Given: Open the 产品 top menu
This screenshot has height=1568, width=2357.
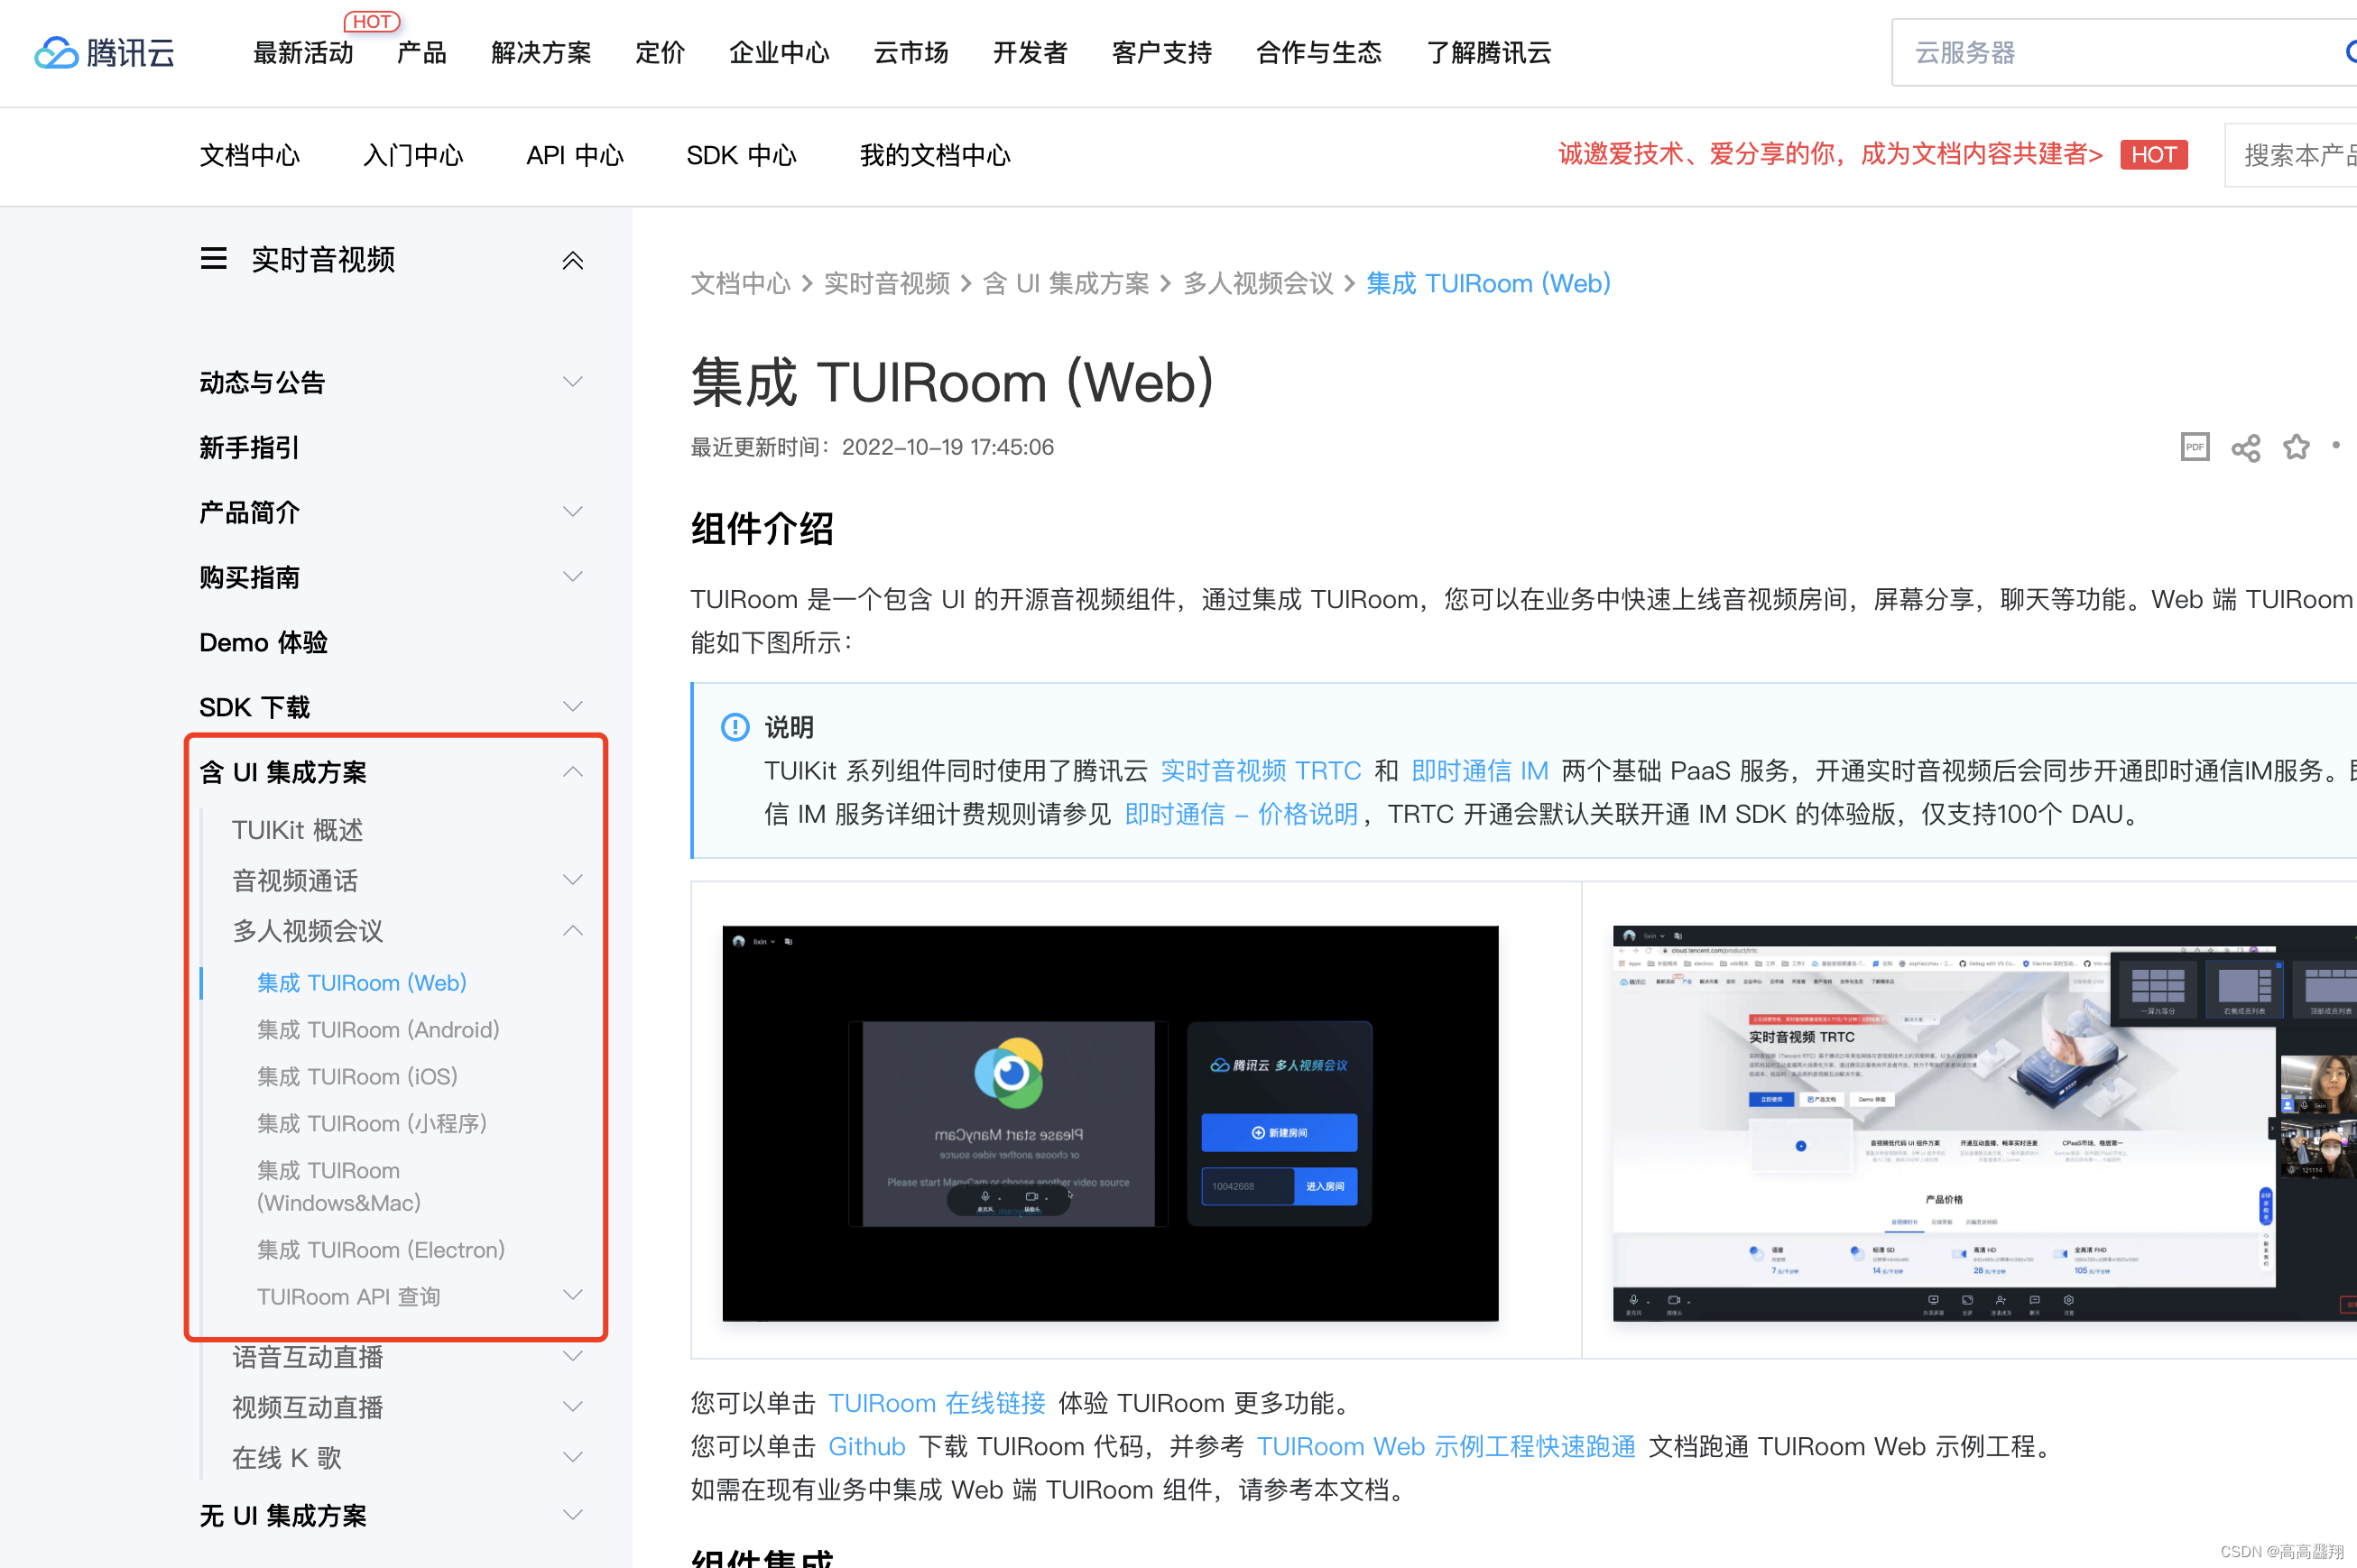Looking at the screenshot, I should (422, 53).
